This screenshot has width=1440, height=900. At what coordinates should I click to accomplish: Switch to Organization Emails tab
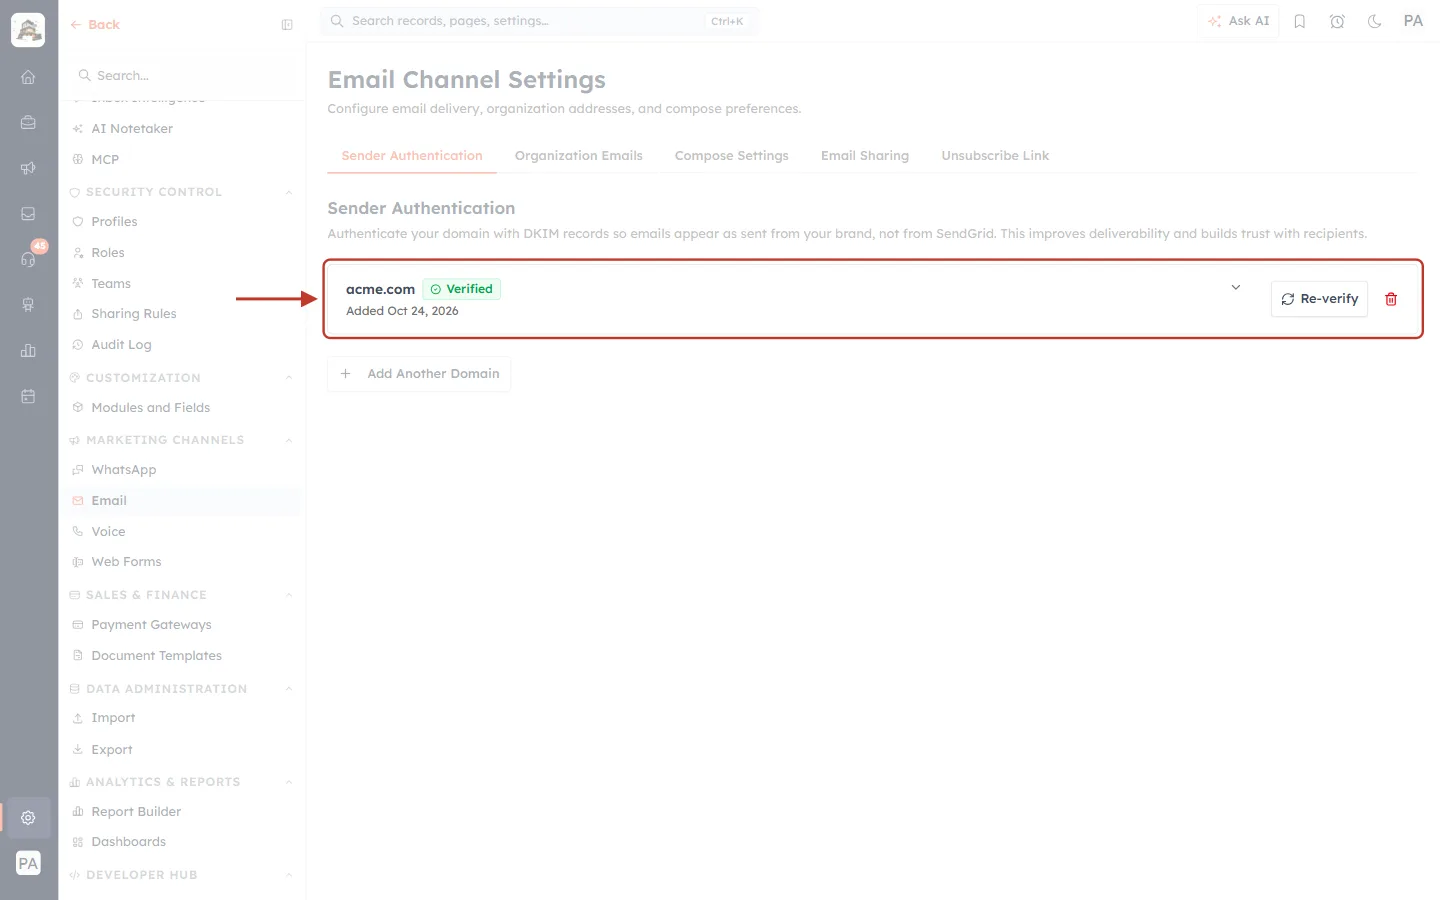tap(578, 156)
